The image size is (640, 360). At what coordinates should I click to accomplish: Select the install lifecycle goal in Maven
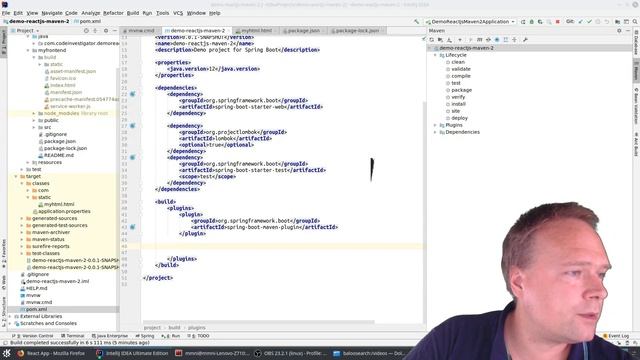(x=458, y=104)
